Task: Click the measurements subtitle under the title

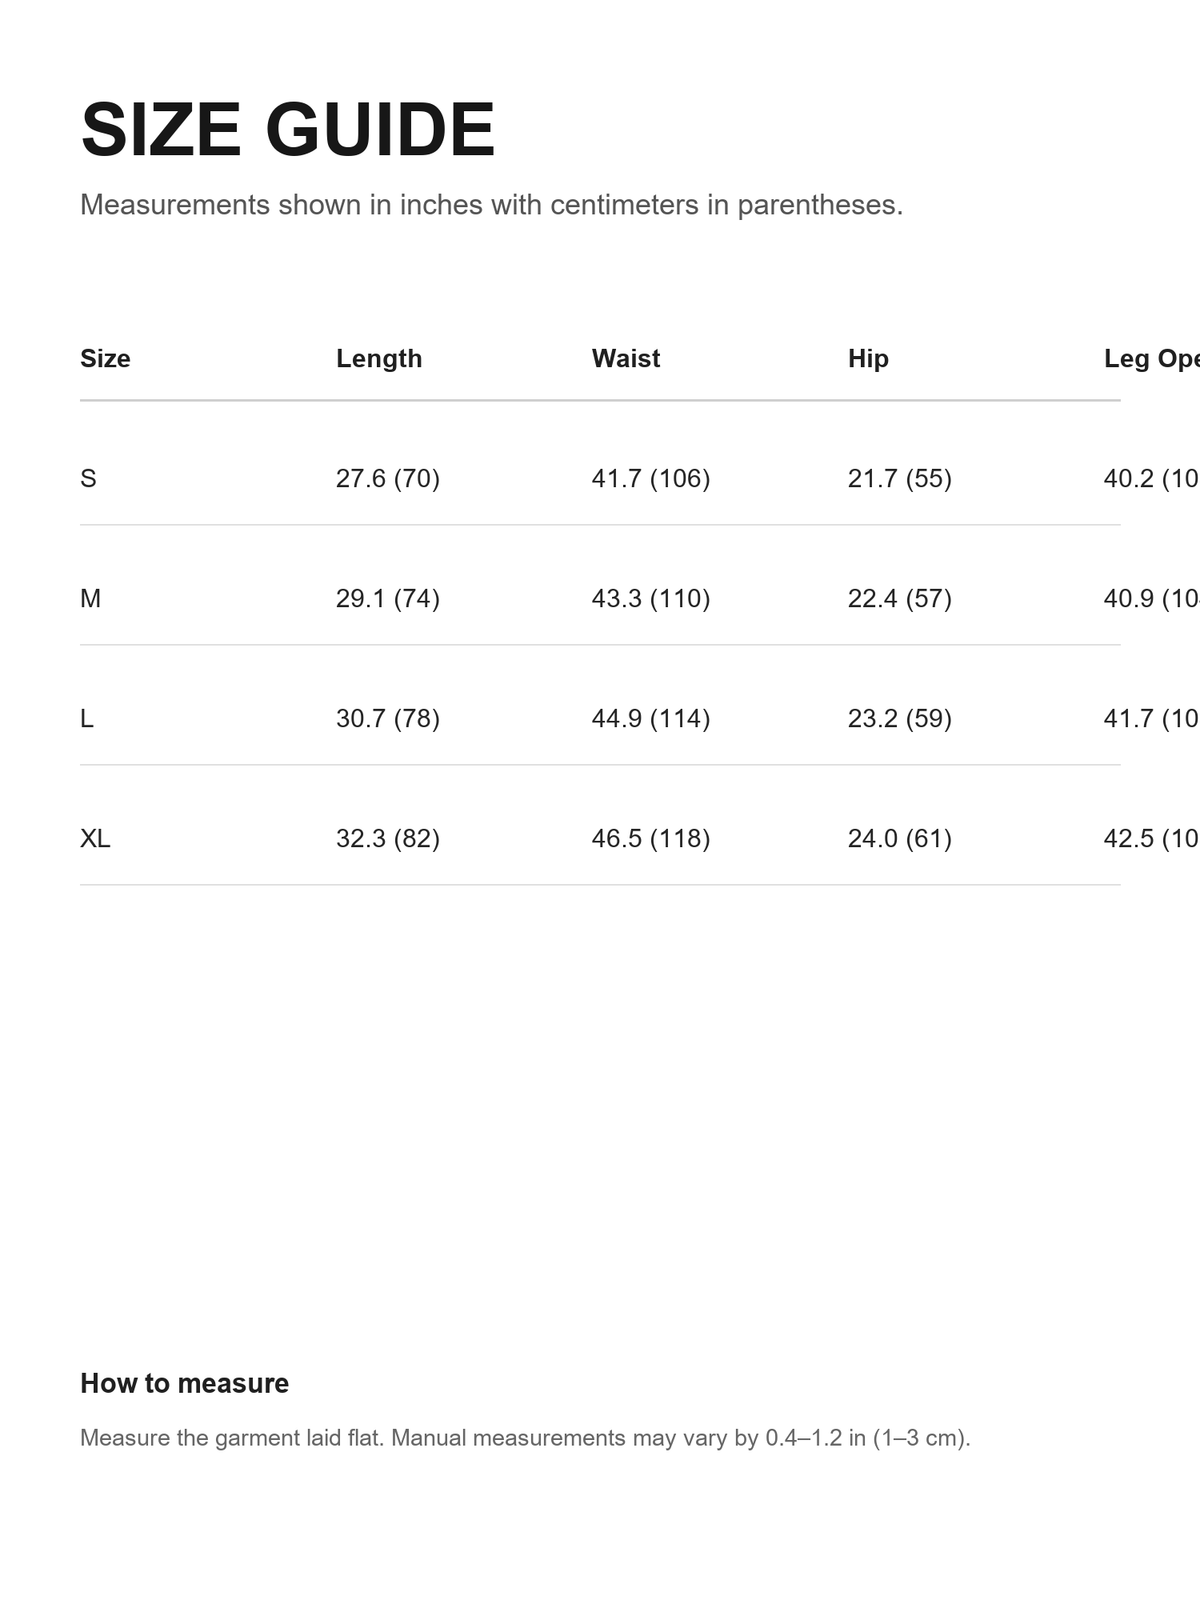Action: [491, 205]
